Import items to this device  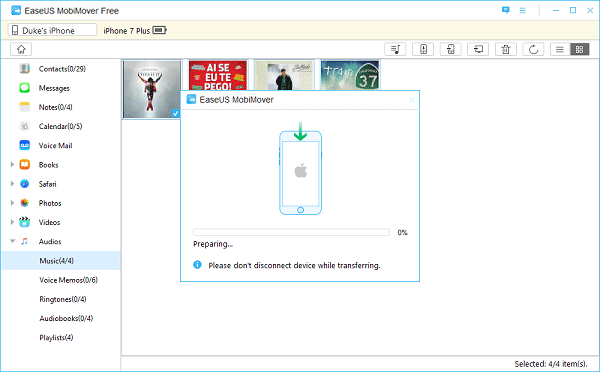click(x=423, y=49)
